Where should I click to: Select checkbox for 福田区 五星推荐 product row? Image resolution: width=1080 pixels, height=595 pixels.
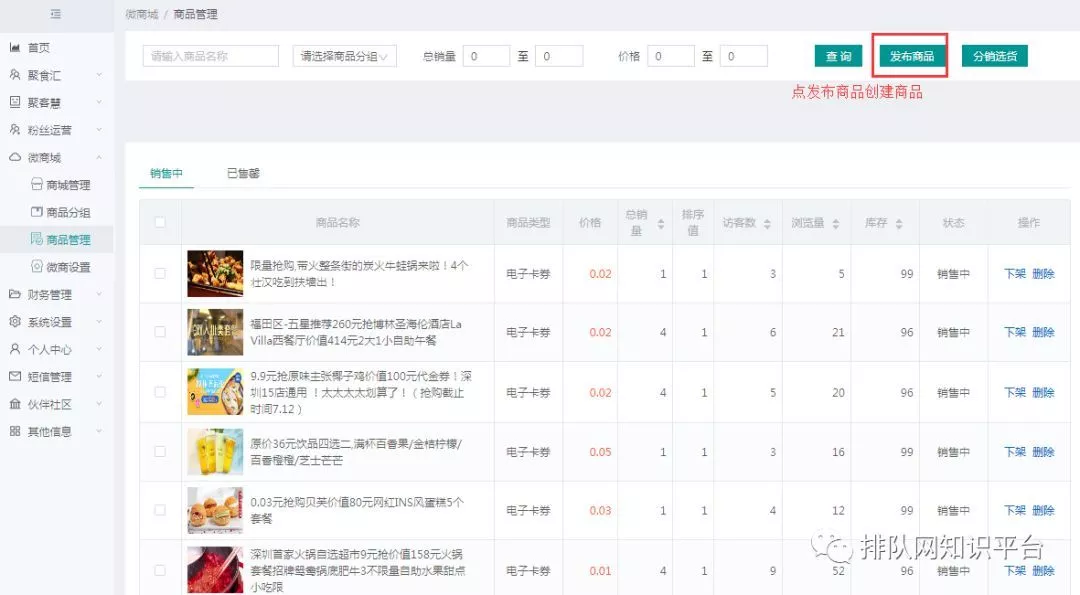pyautogui.click(x=160, y=333)
